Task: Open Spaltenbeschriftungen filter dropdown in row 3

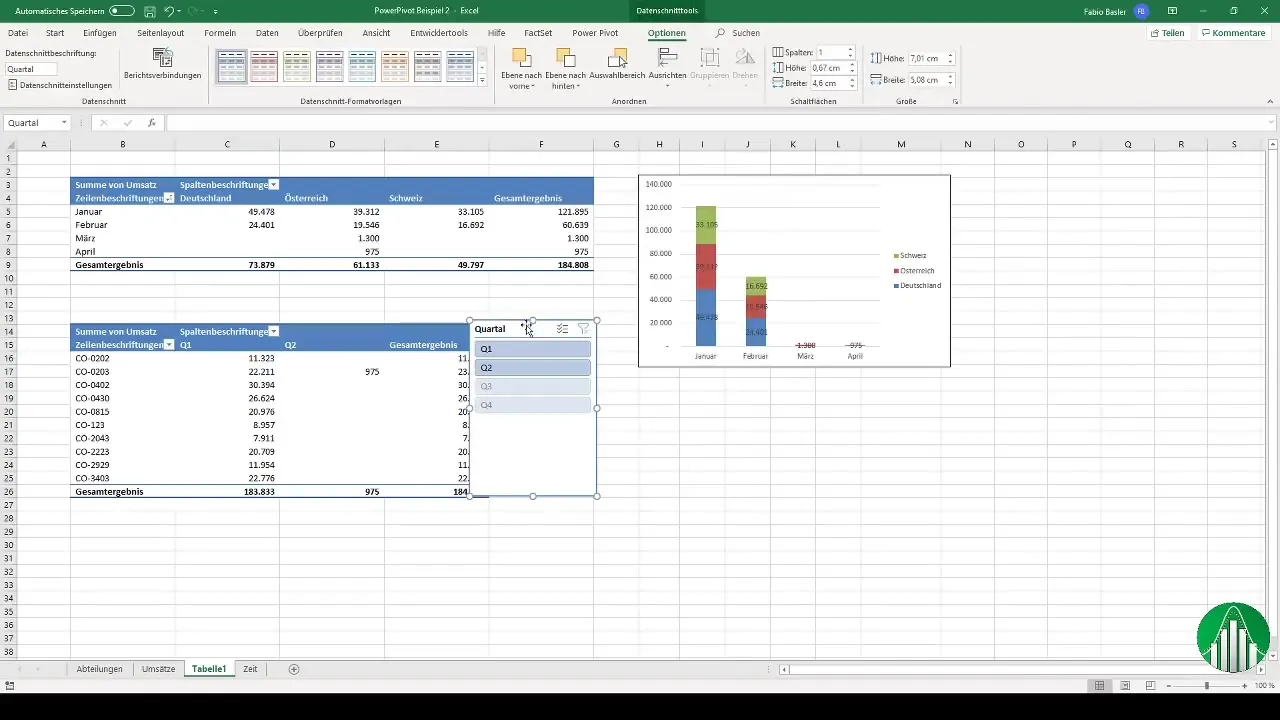Action: coord(274,185)
